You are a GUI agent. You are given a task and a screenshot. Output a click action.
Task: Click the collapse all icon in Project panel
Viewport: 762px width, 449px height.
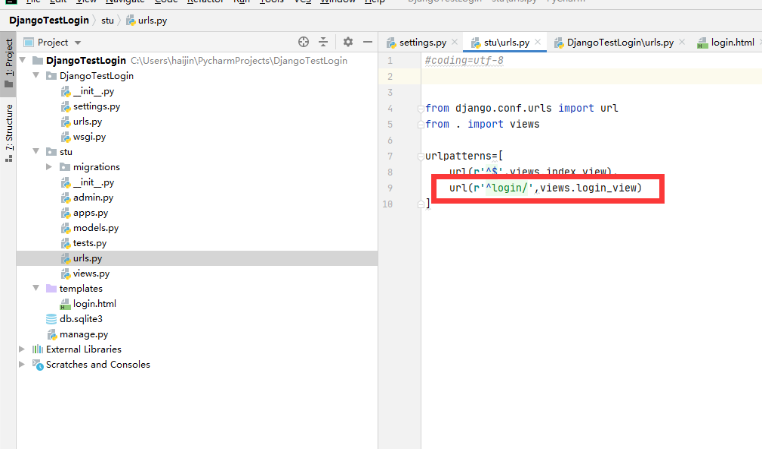[323, 42]
